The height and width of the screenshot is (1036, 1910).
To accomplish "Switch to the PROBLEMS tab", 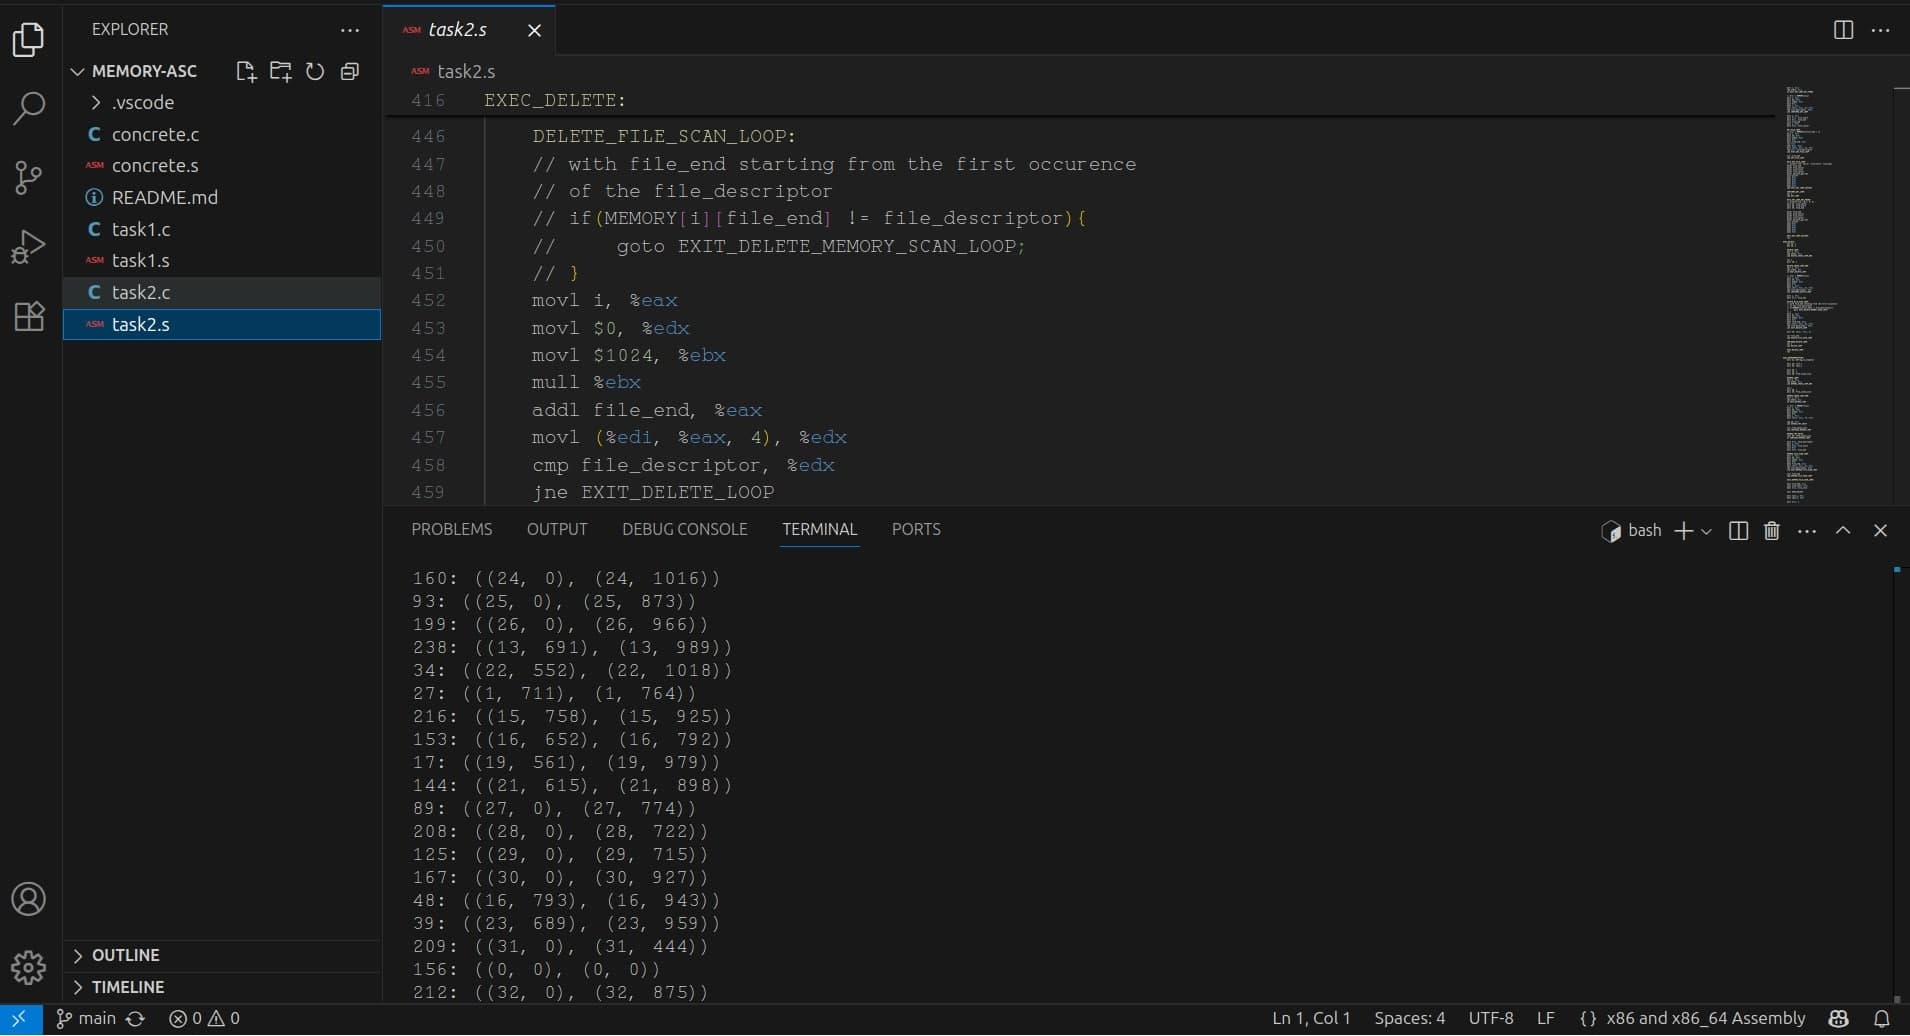I will point(451,530).
